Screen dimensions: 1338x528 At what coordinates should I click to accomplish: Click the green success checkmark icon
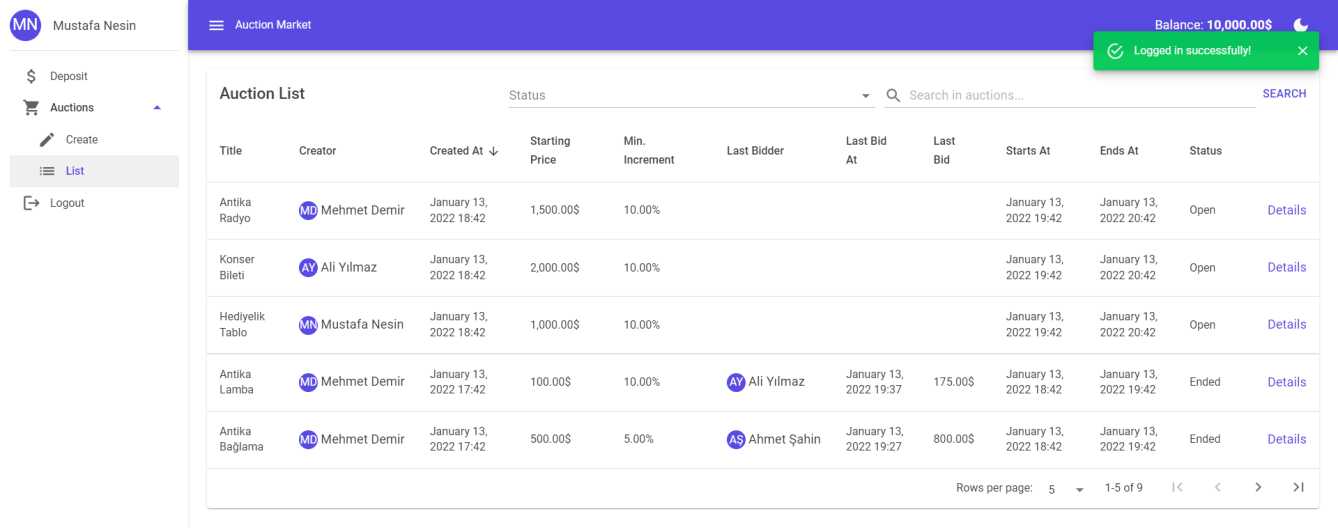tap(1115, 51)
